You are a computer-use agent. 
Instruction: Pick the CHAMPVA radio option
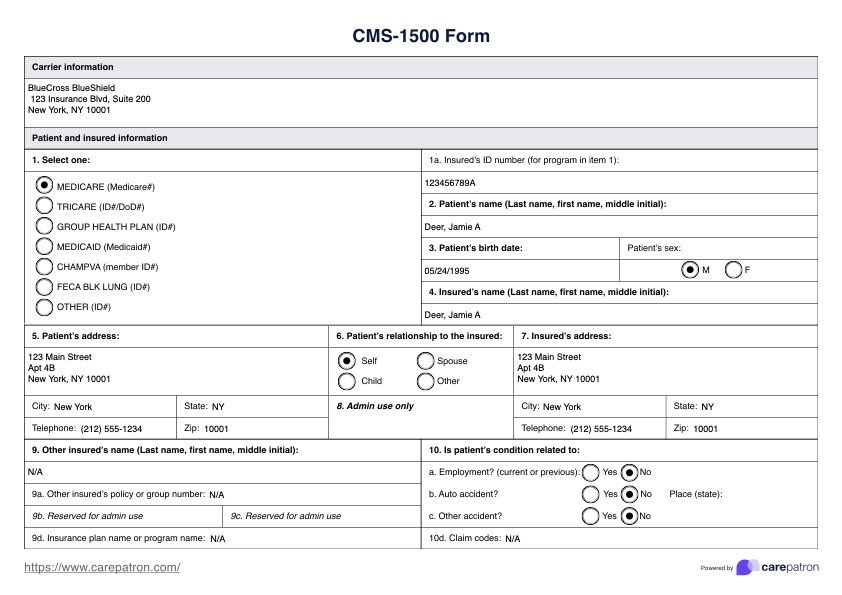[x=44, y=266]
